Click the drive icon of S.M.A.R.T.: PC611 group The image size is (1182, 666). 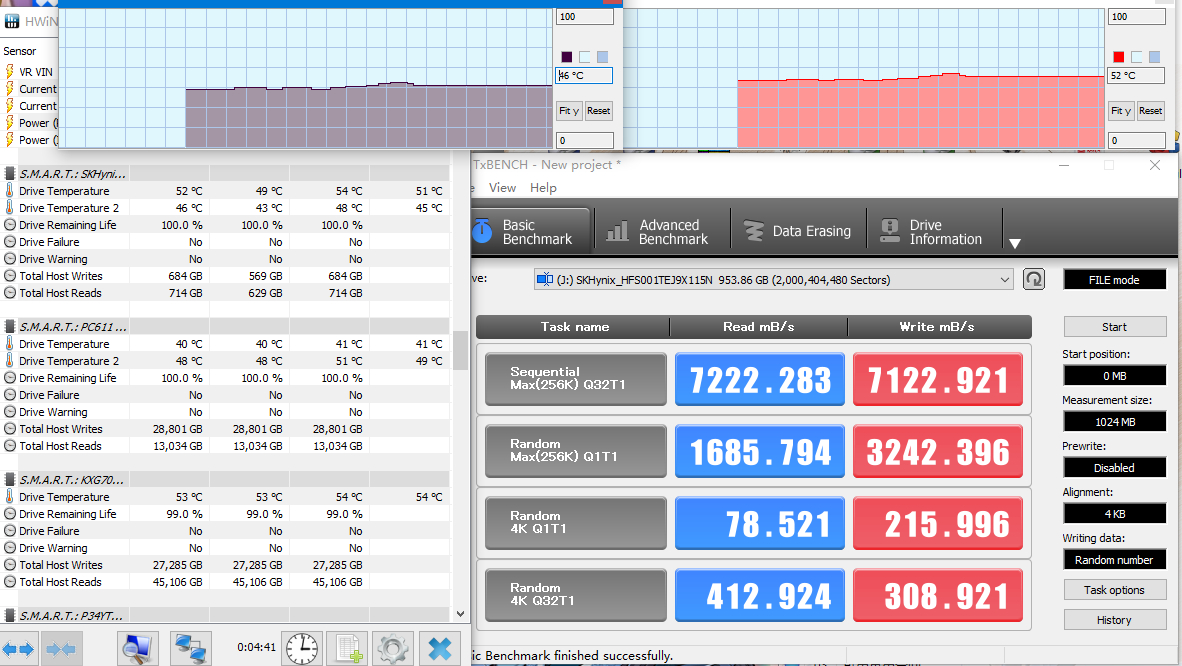10,327
